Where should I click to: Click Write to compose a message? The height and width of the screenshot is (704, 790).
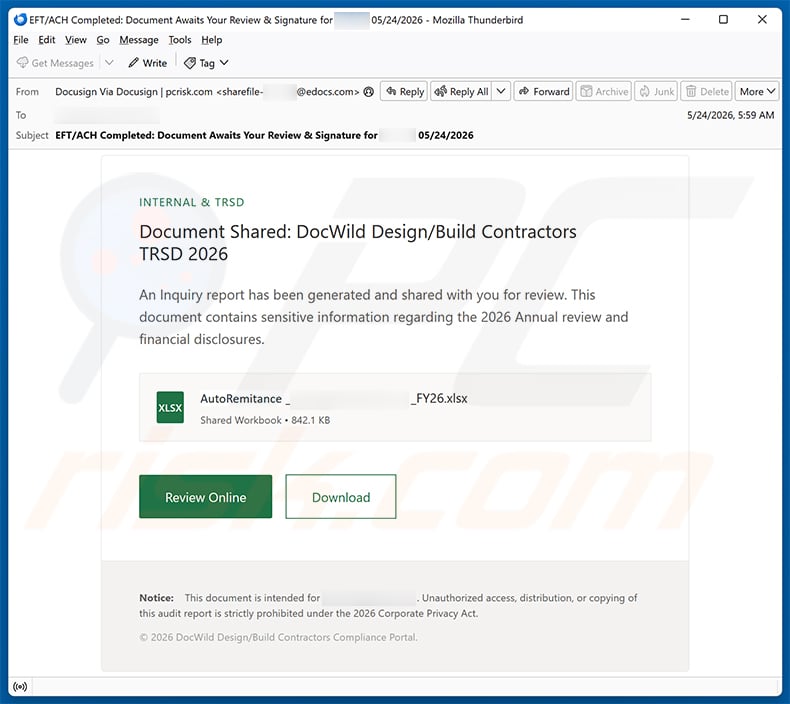click(147, 63)
